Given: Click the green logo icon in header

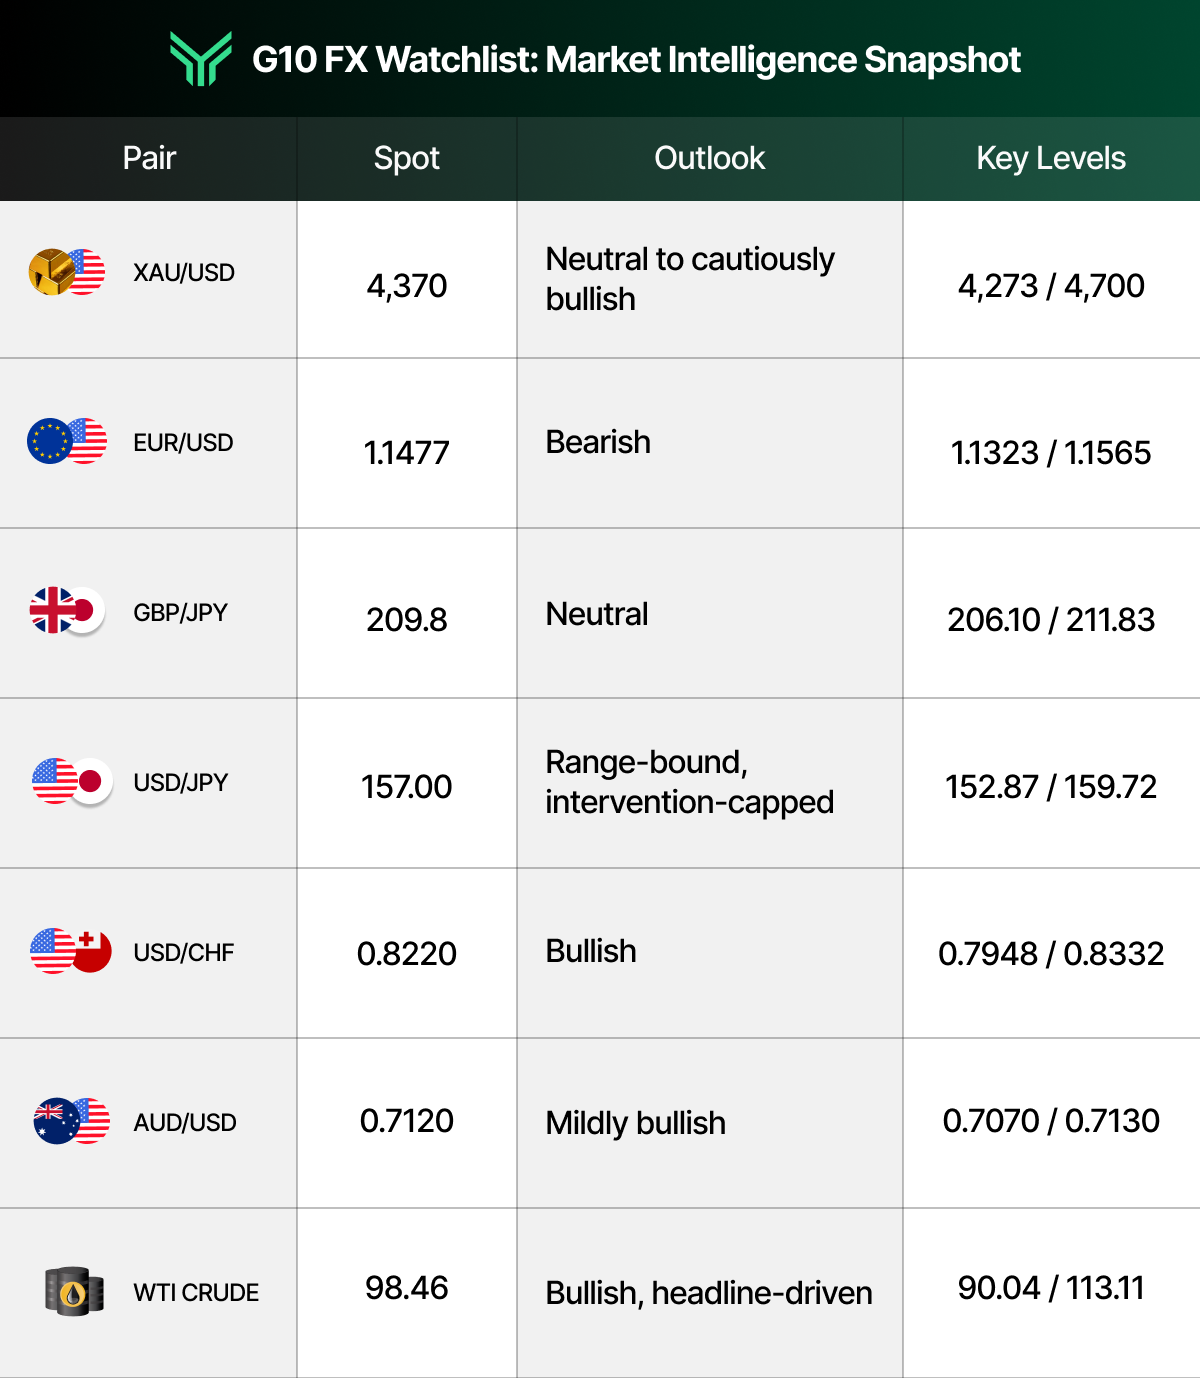Looking at the screenshot, I should [x=201, y=59].
